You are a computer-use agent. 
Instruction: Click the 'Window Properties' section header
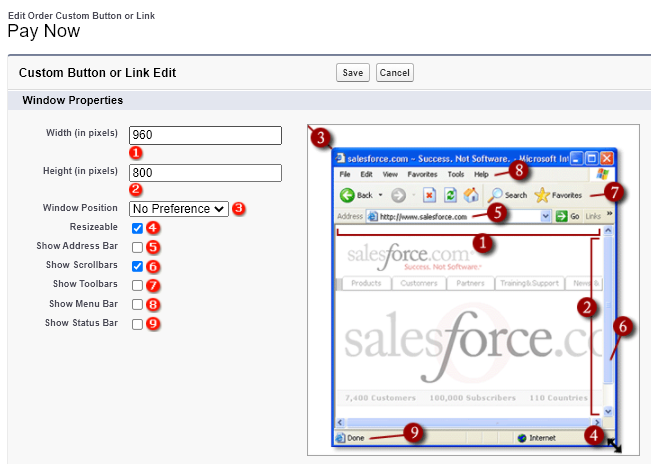click(73, 100)
